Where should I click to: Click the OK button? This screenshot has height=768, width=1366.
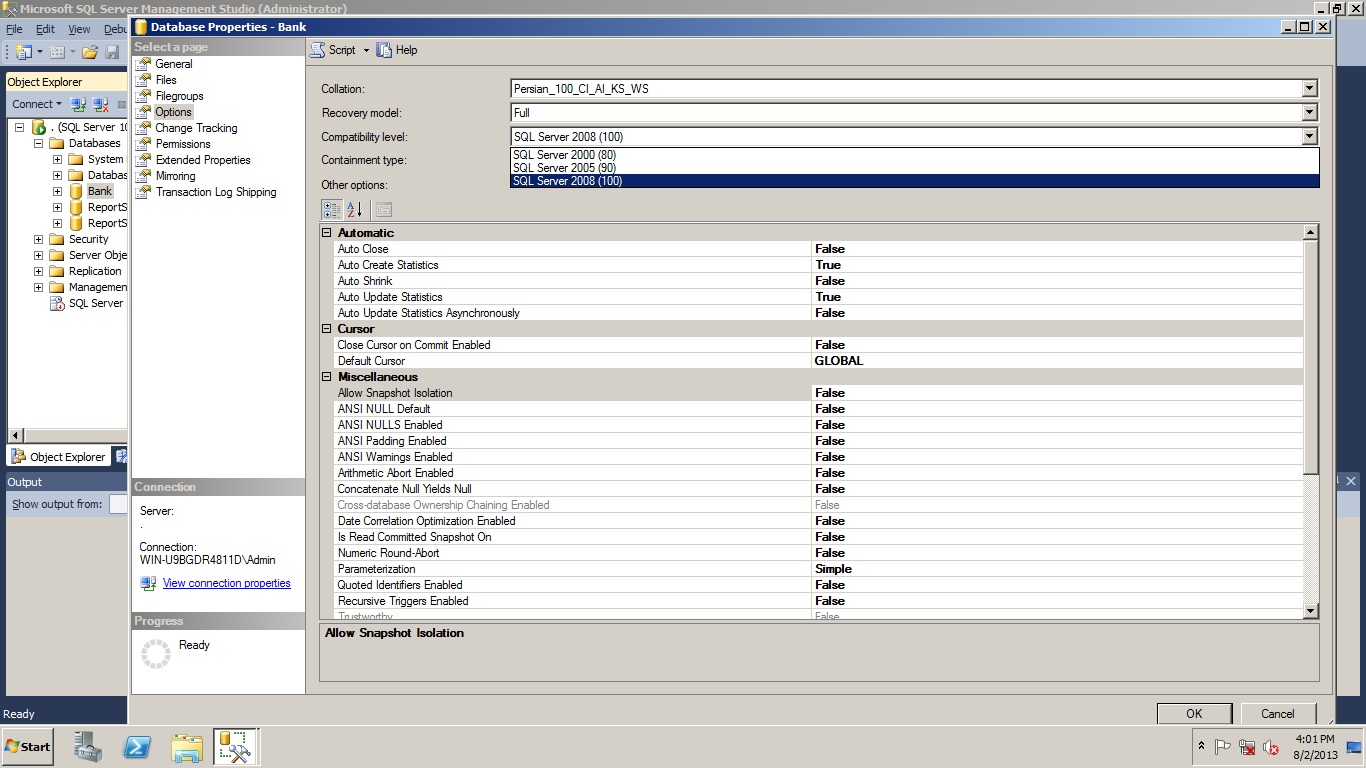point(1194,714)
